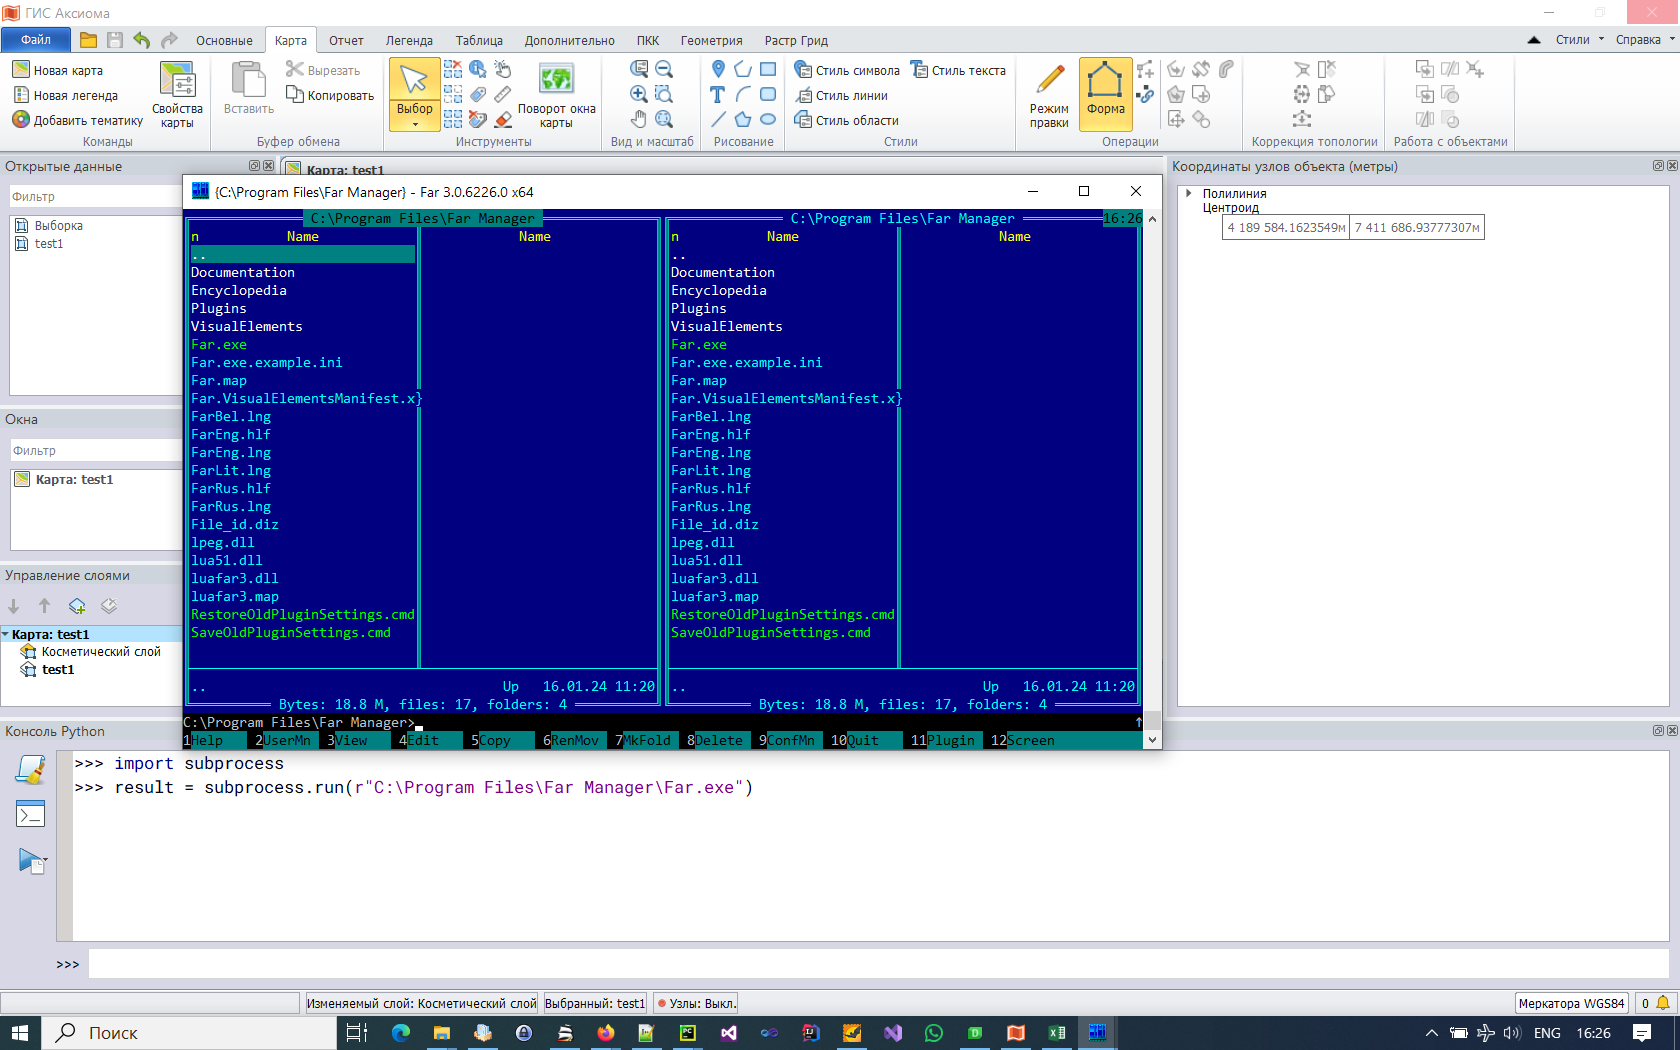The image size is (1680, 1050).
Task: Click the open folder icon in title toolbar
Action: (x=89, y=40)
